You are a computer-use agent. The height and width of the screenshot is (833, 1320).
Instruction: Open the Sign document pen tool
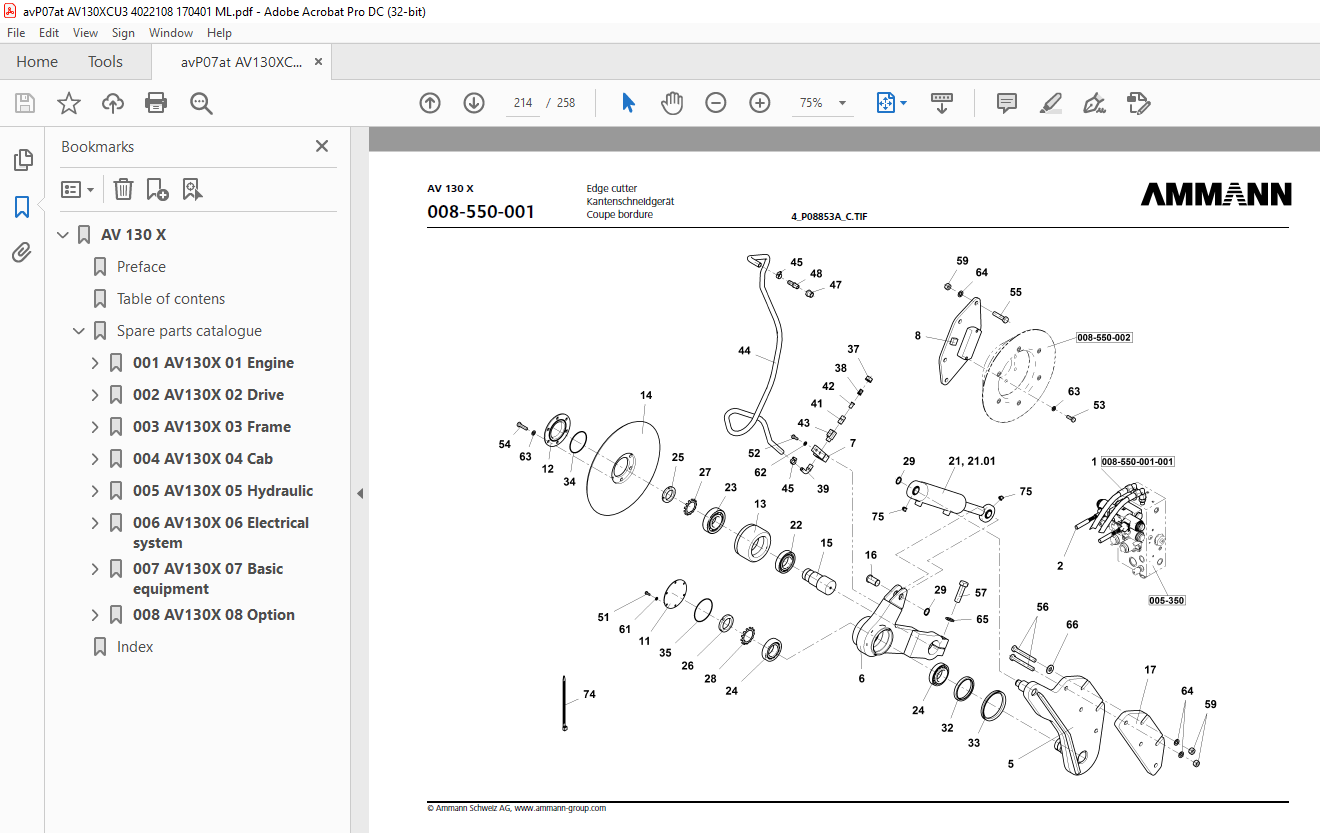coord(1094,103)
